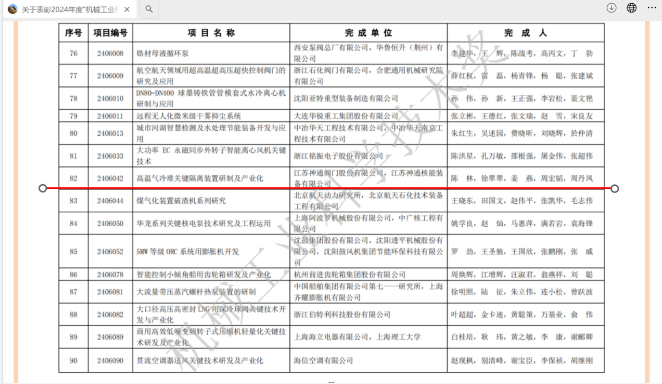Click the 完成单位 column header
The image size is (662, 384).
(x=369, y=32)
